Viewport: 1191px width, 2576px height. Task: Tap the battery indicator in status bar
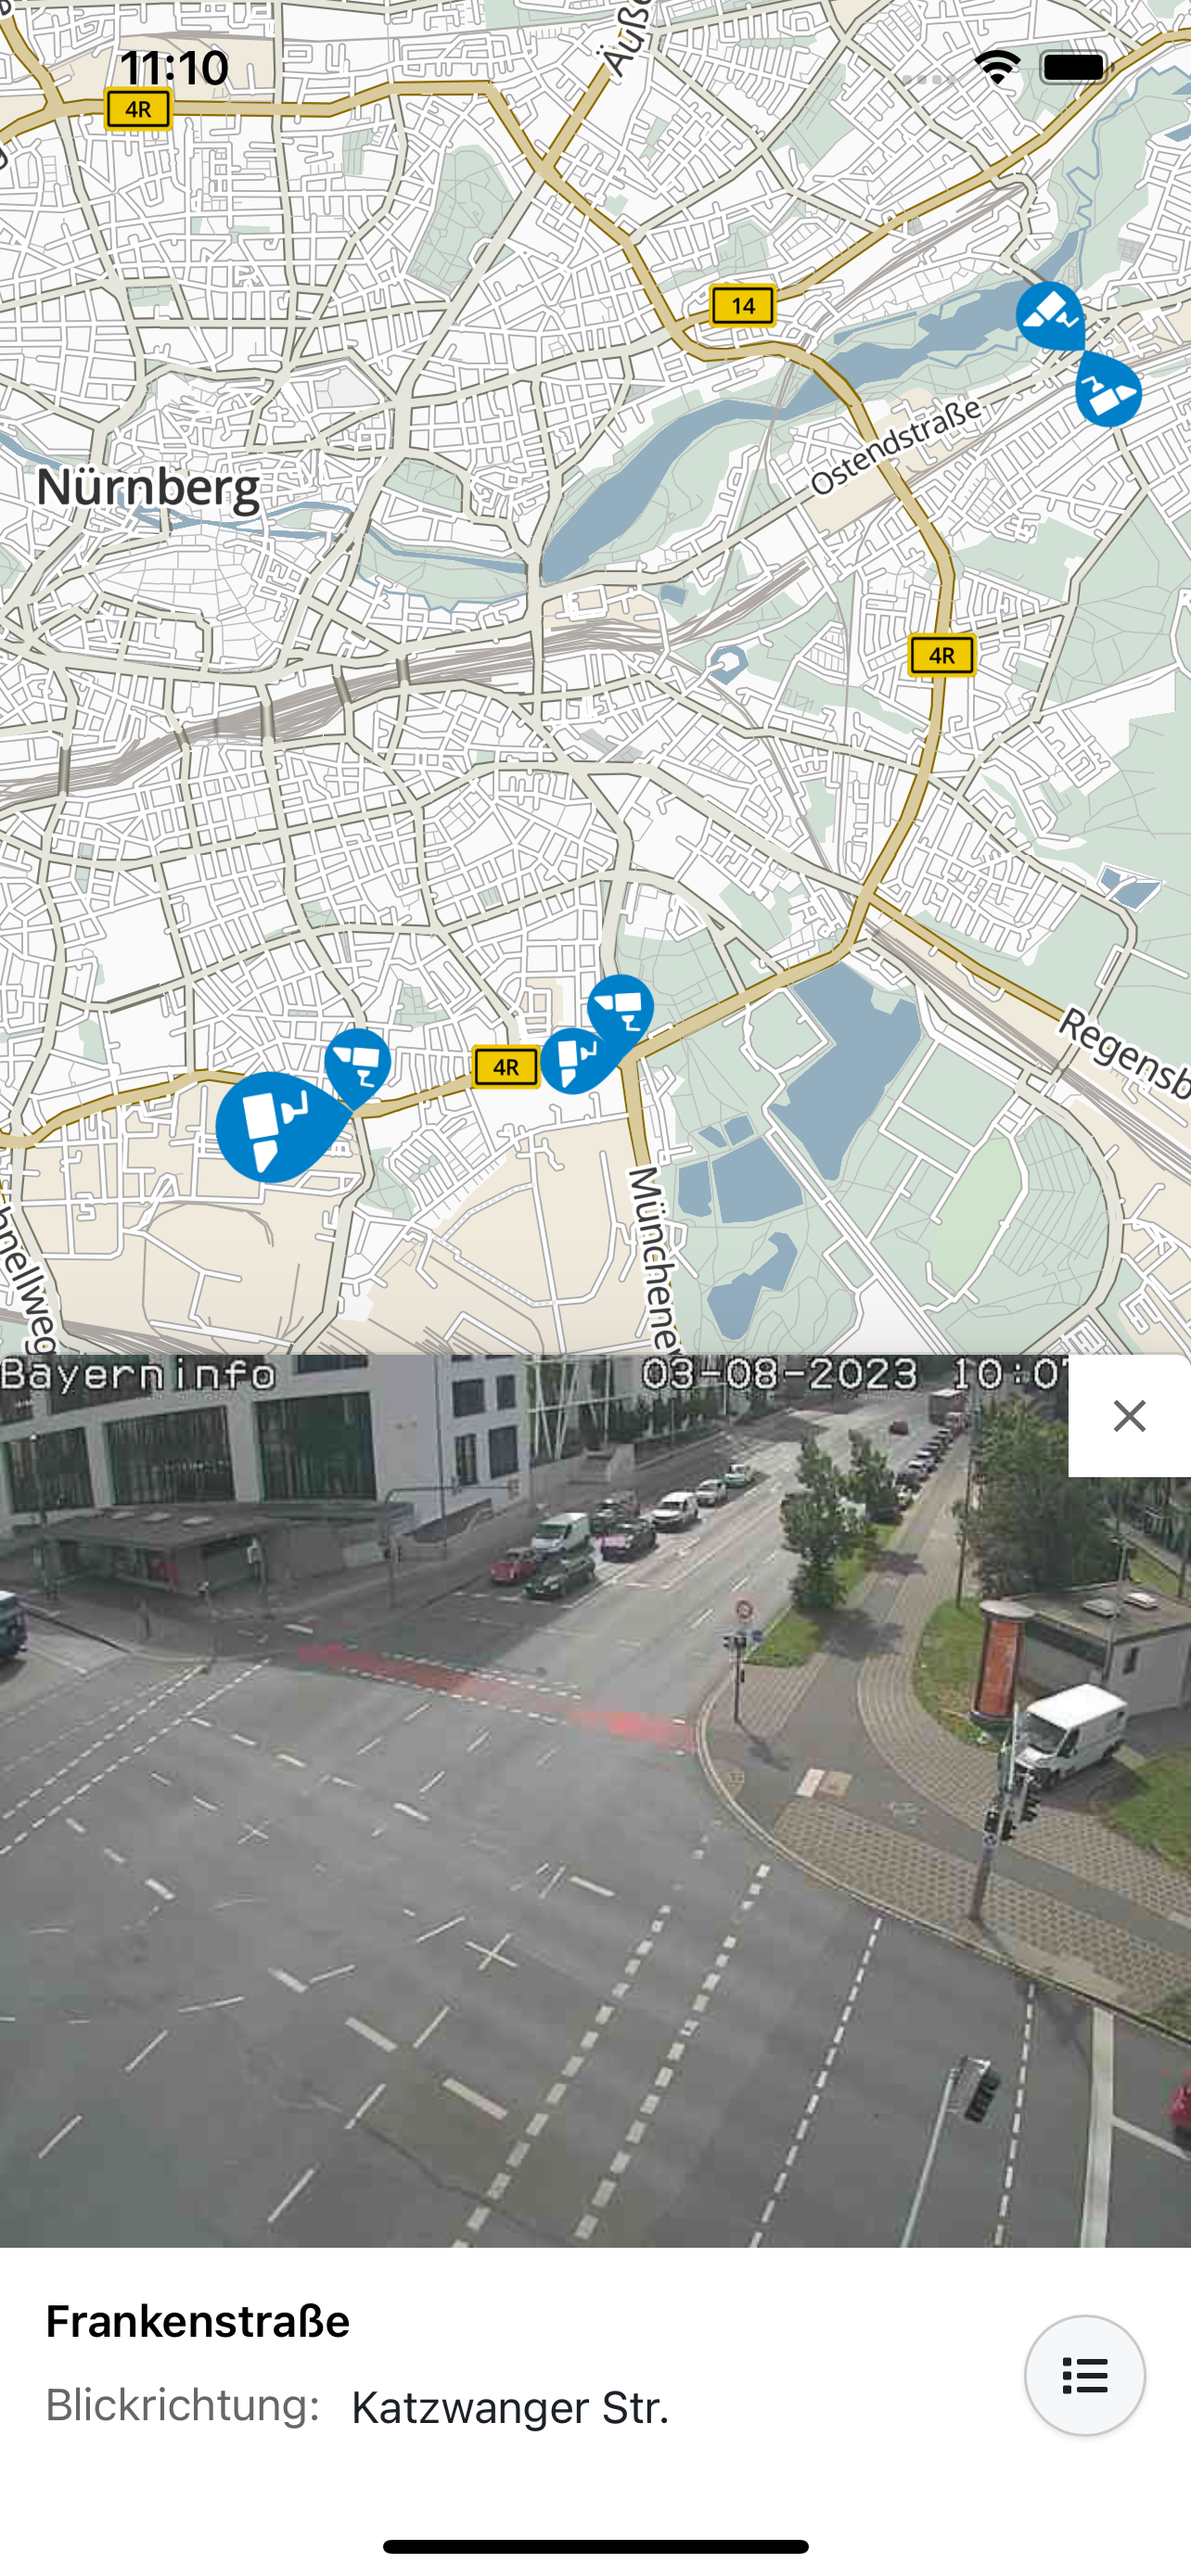(1076, 68)
